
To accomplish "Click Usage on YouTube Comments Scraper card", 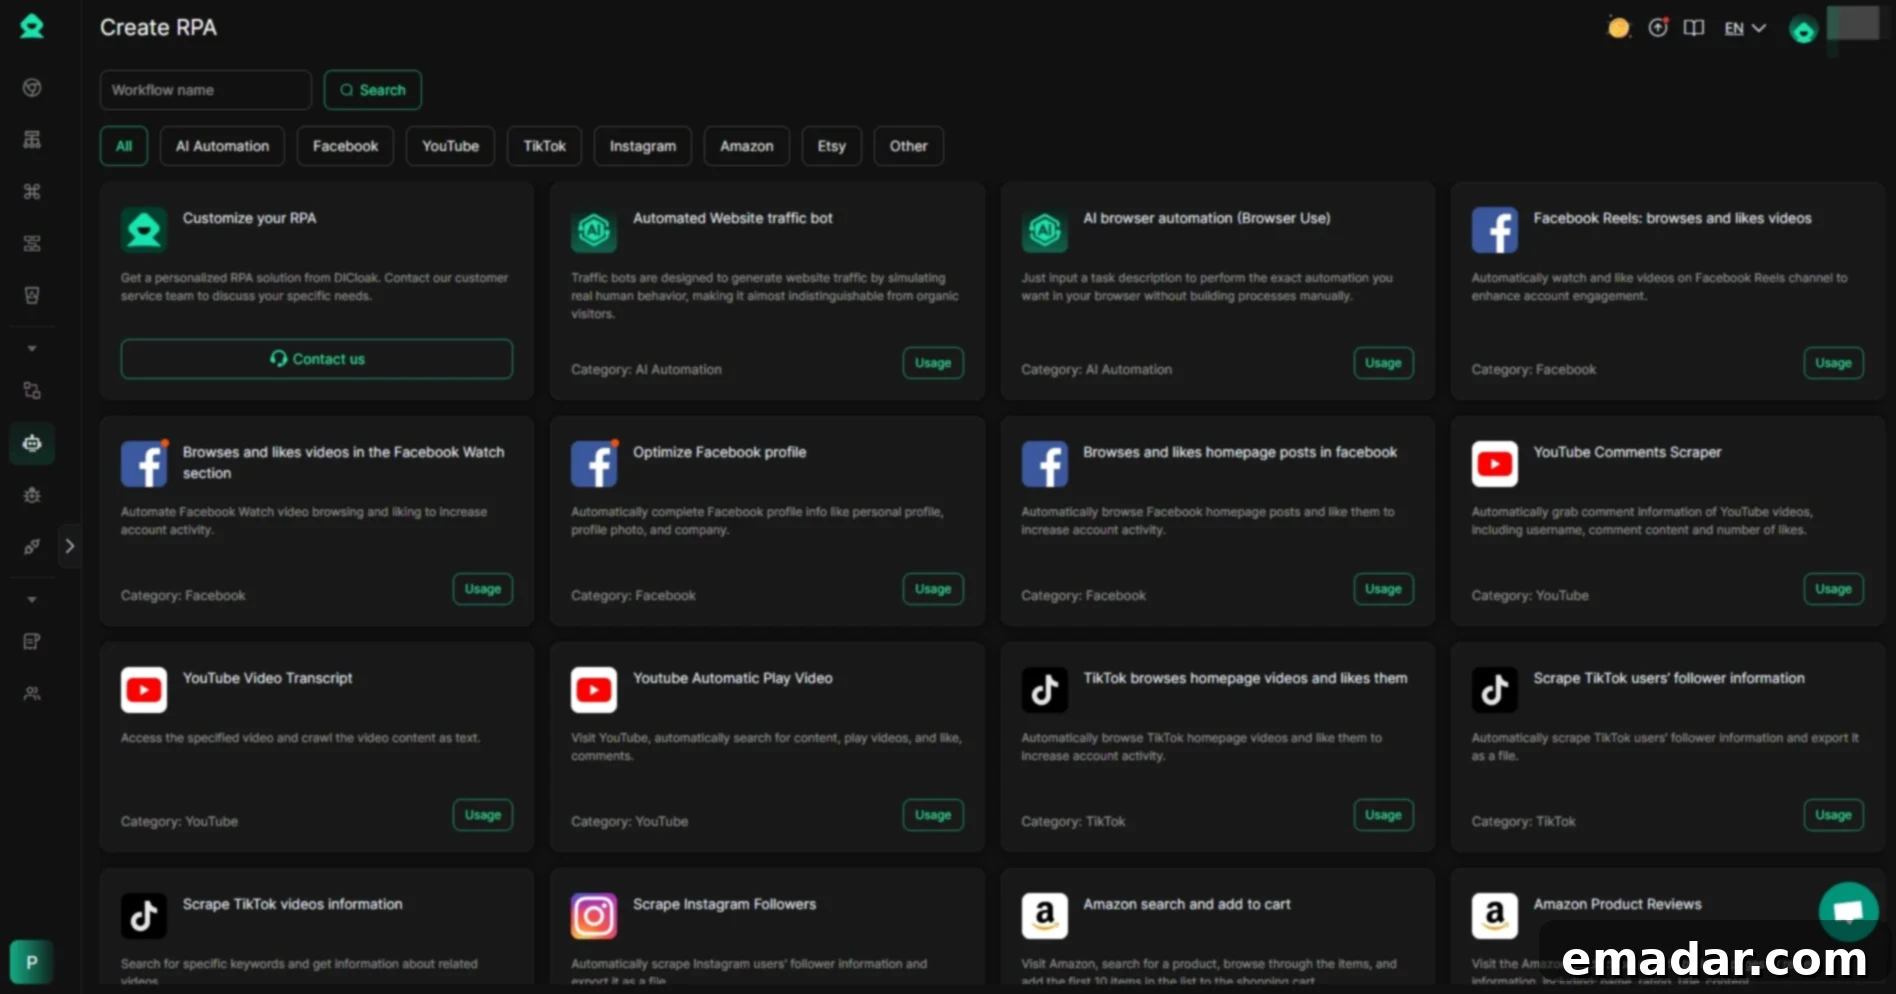I will click(x=1833, y=589).
